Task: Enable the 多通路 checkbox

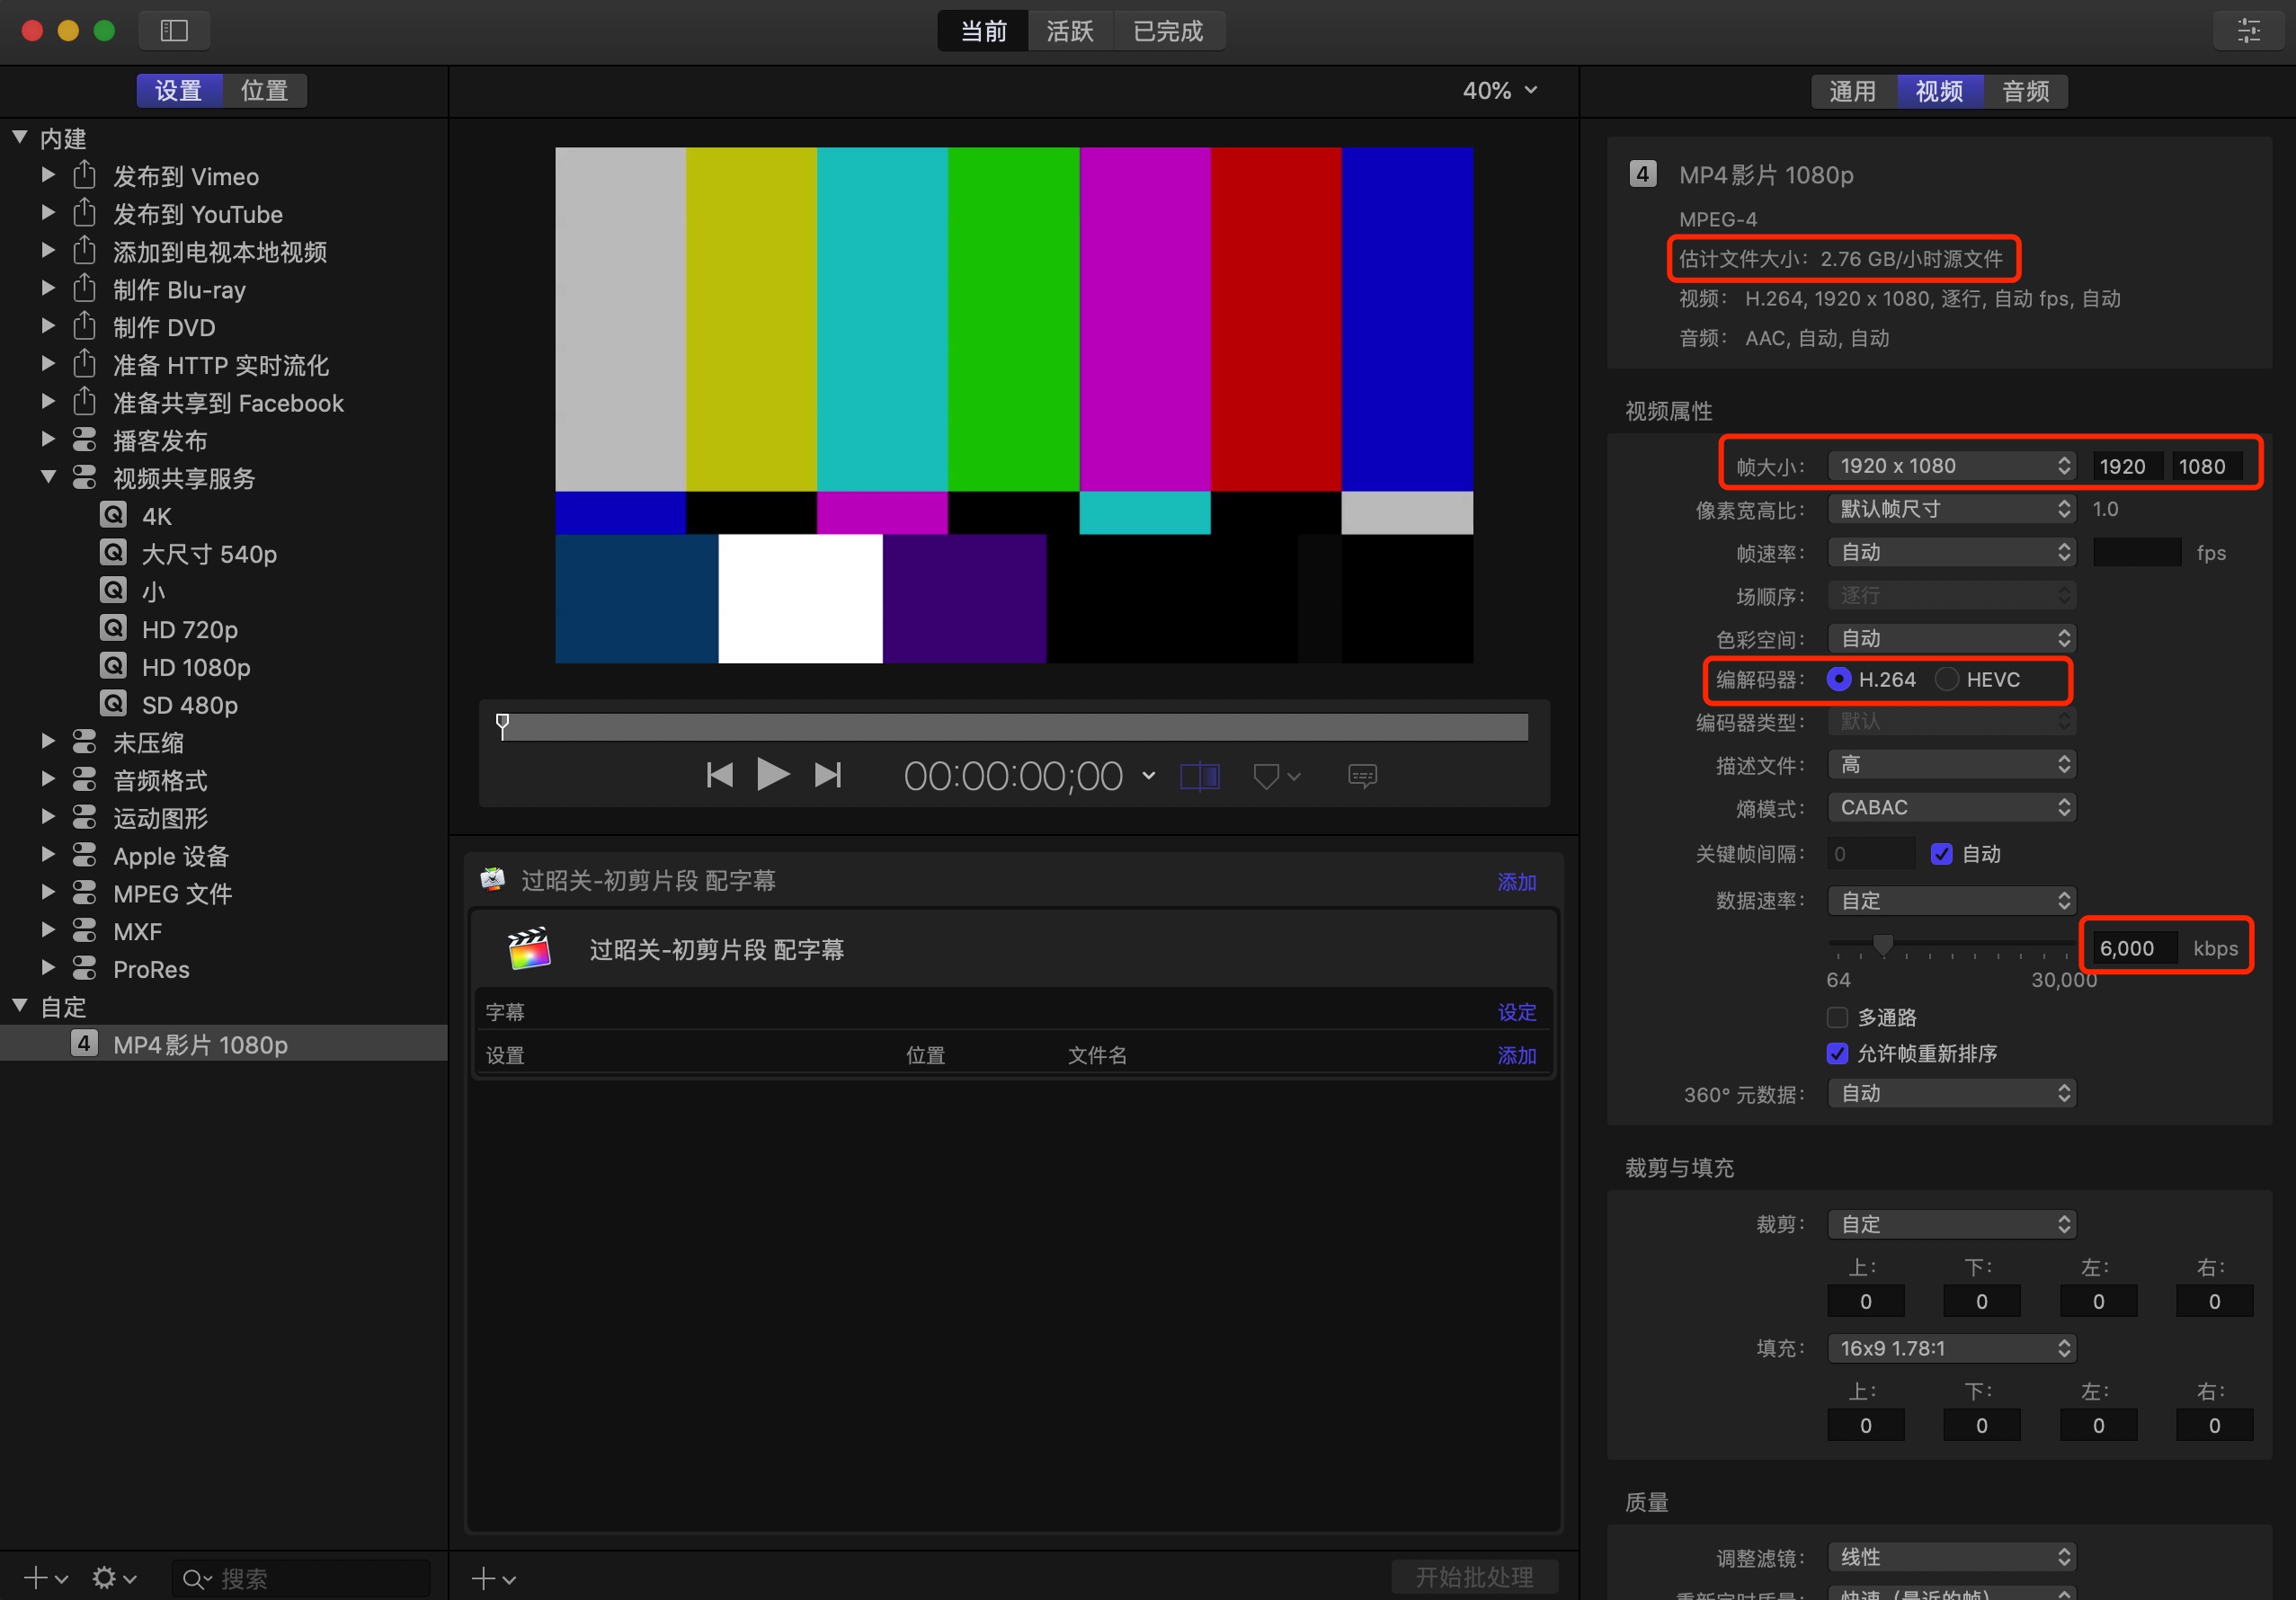Action: click(1837, 1017)
